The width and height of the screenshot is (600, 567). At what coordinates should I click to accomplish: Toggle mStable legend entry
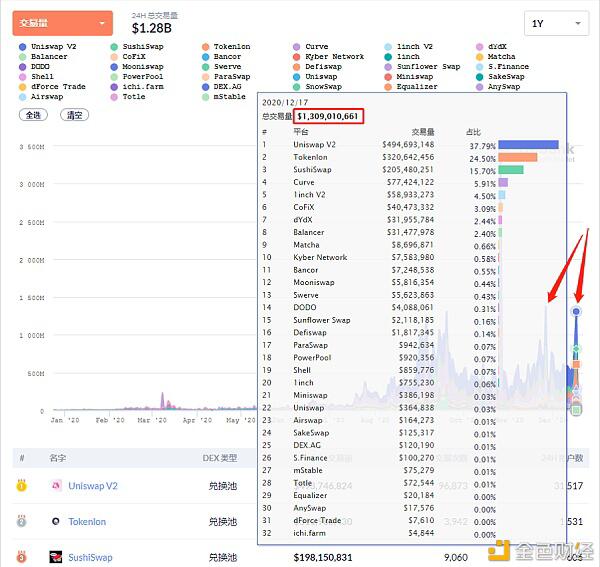point(224,96)
